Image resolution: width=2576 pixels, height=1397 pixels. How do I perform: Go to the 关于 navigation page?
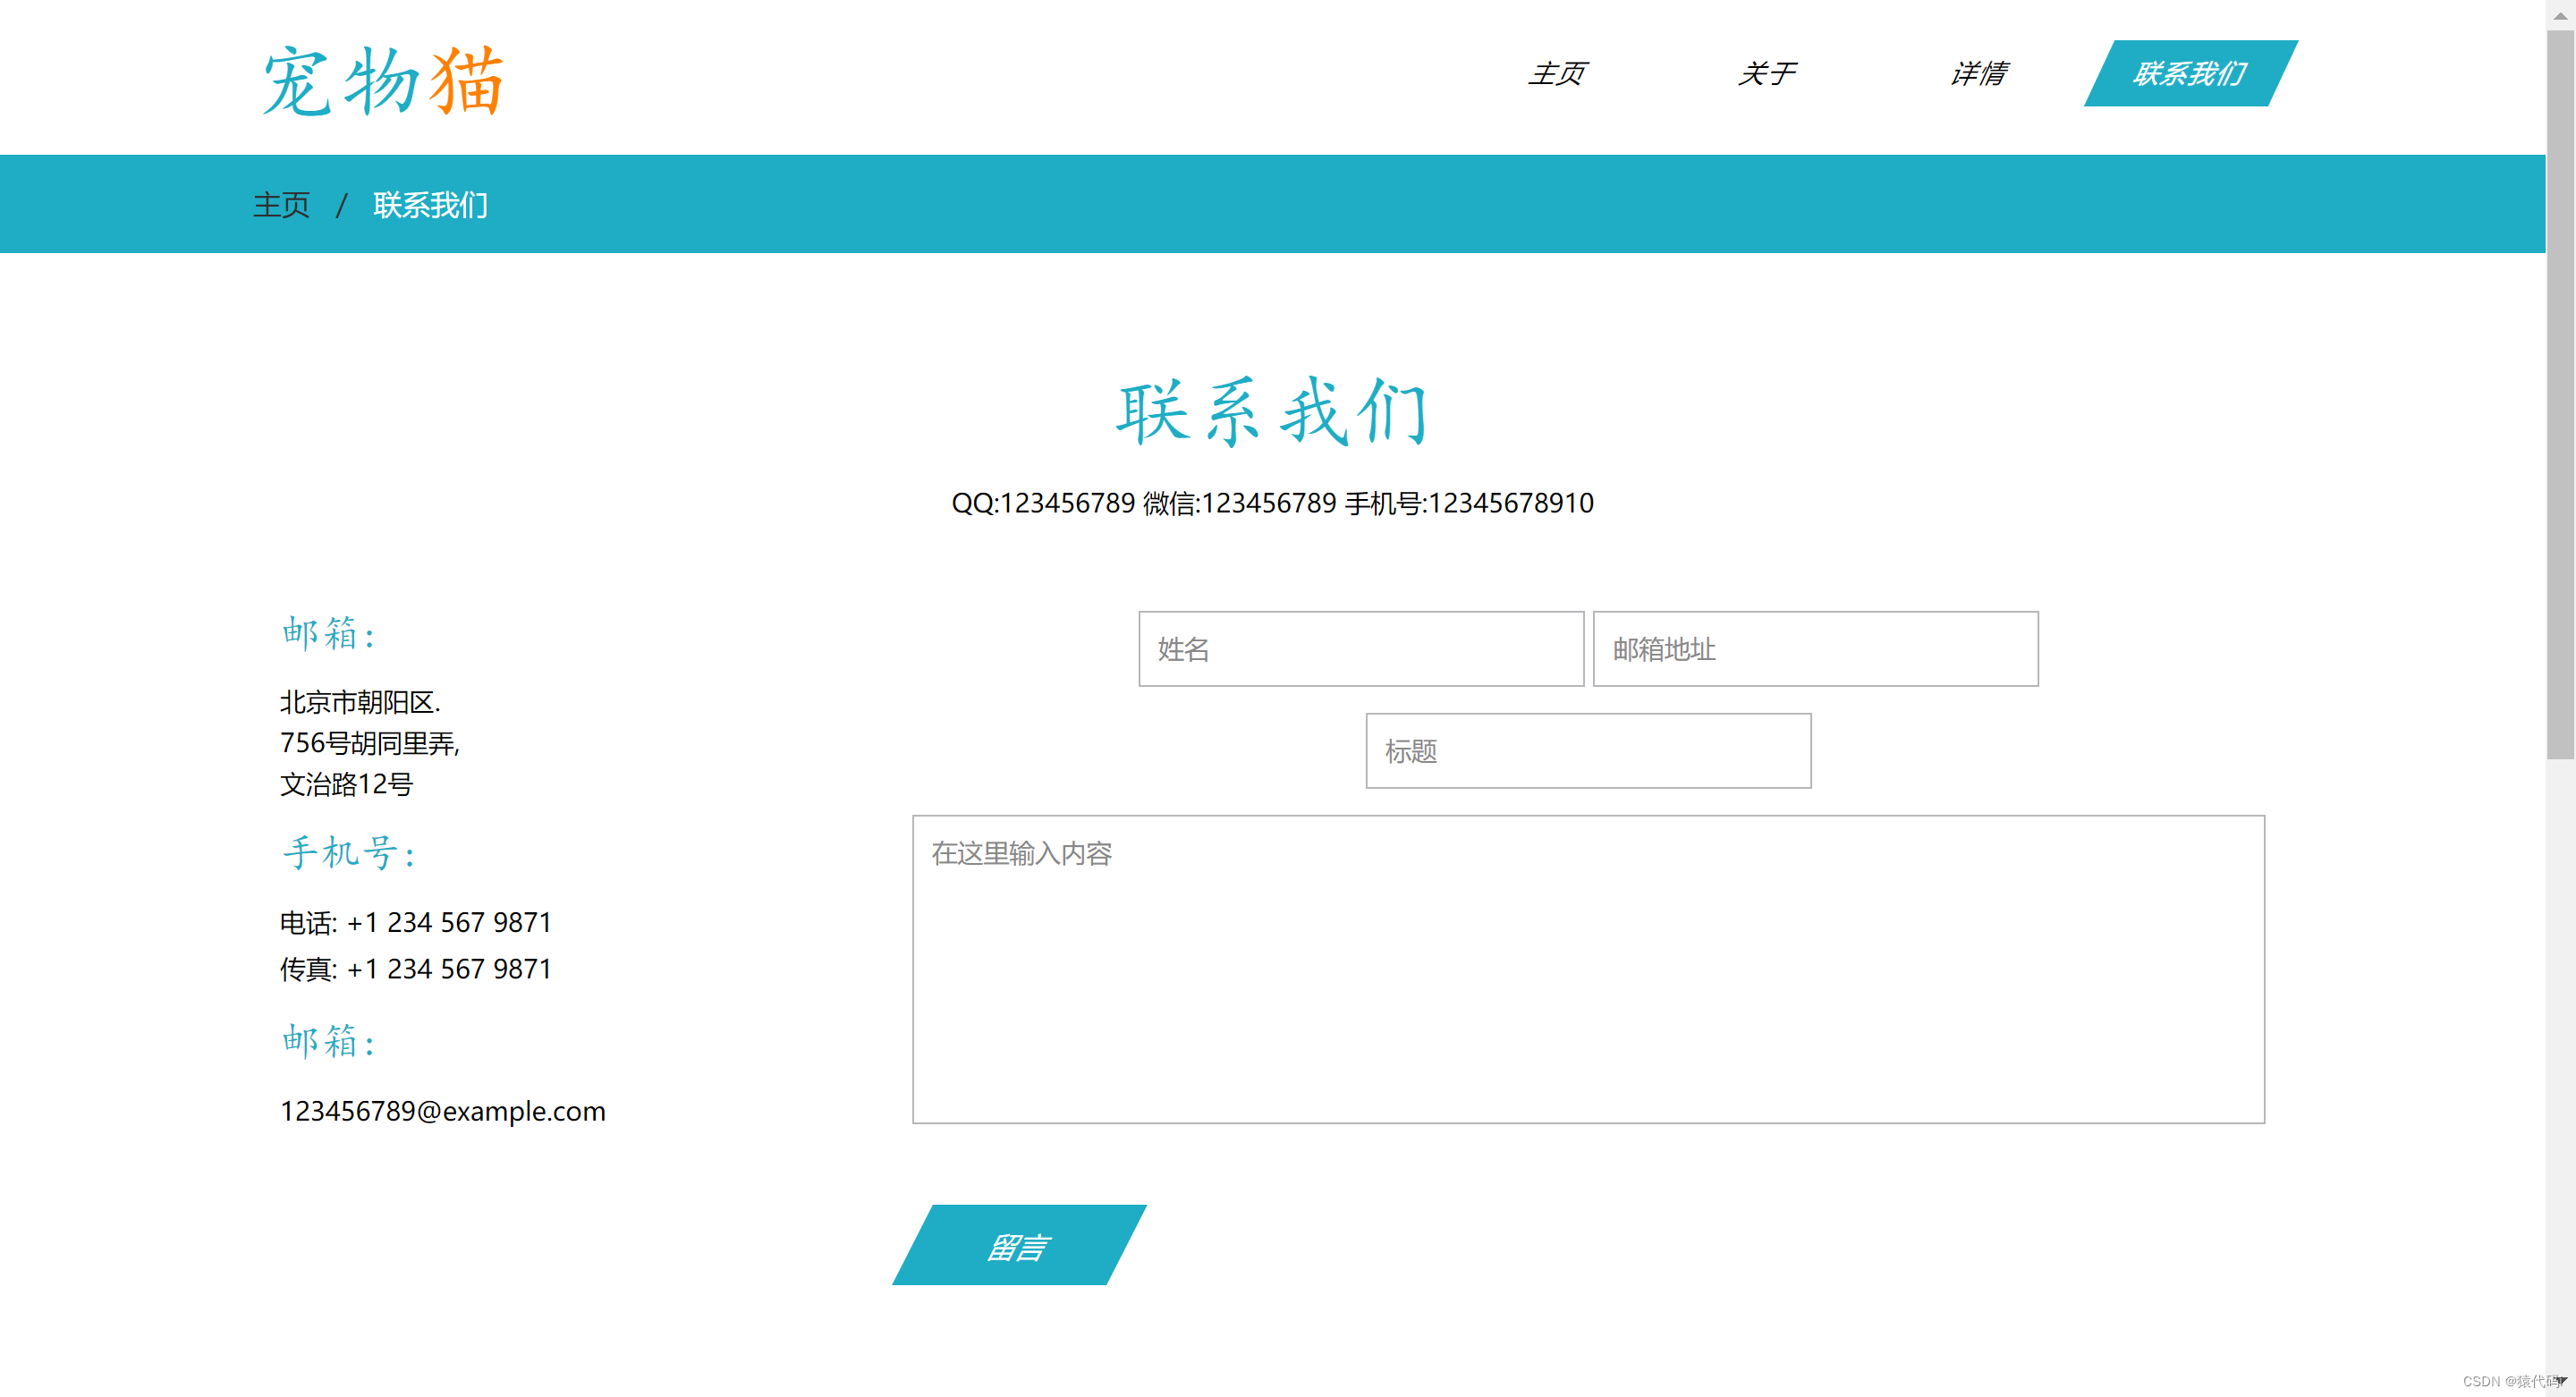[x=1766, y=73]
